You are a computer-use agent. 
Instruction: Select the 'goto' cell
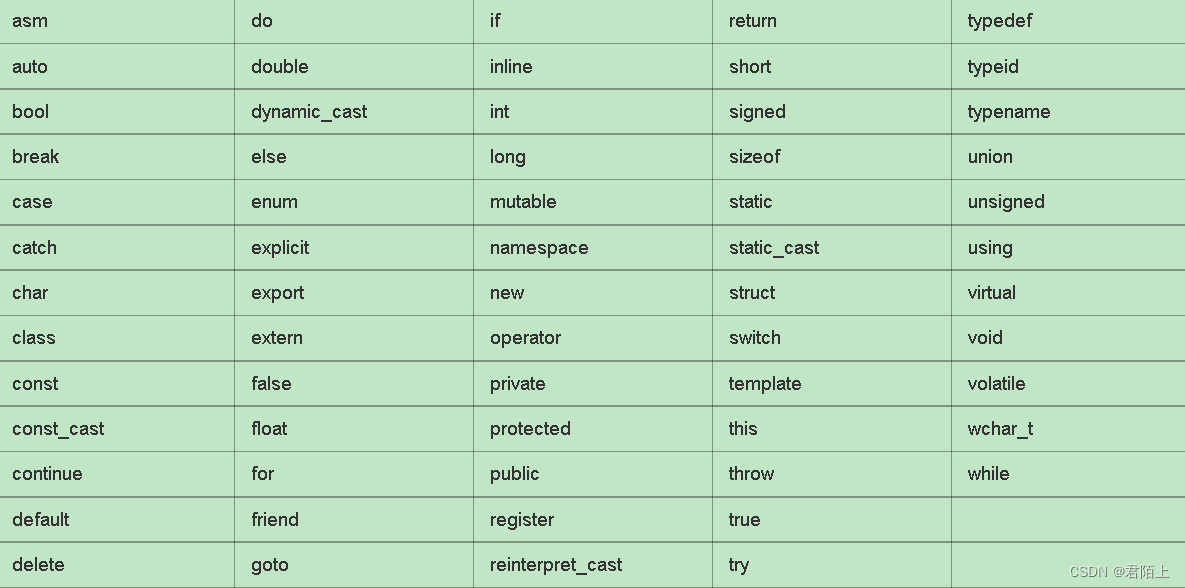pos(354,565)
